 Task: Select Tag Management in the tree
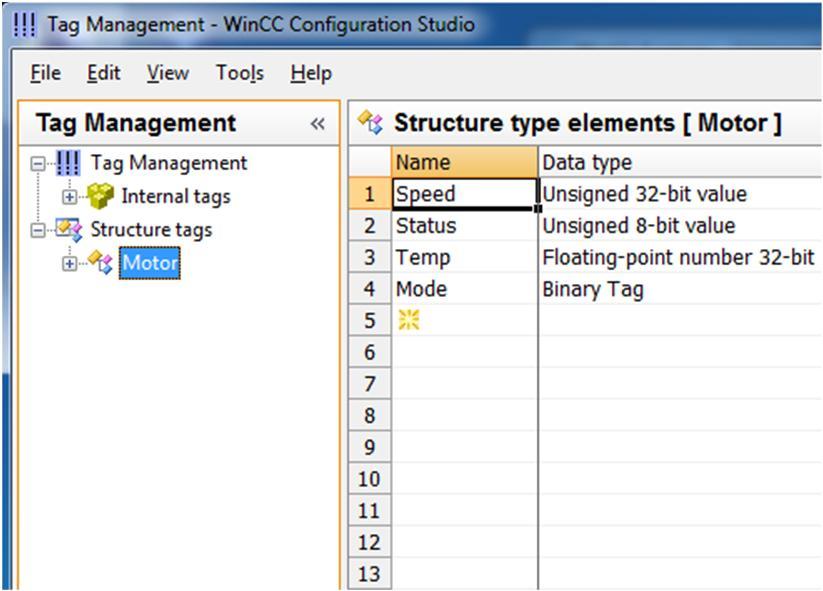[x=168, y=163]
